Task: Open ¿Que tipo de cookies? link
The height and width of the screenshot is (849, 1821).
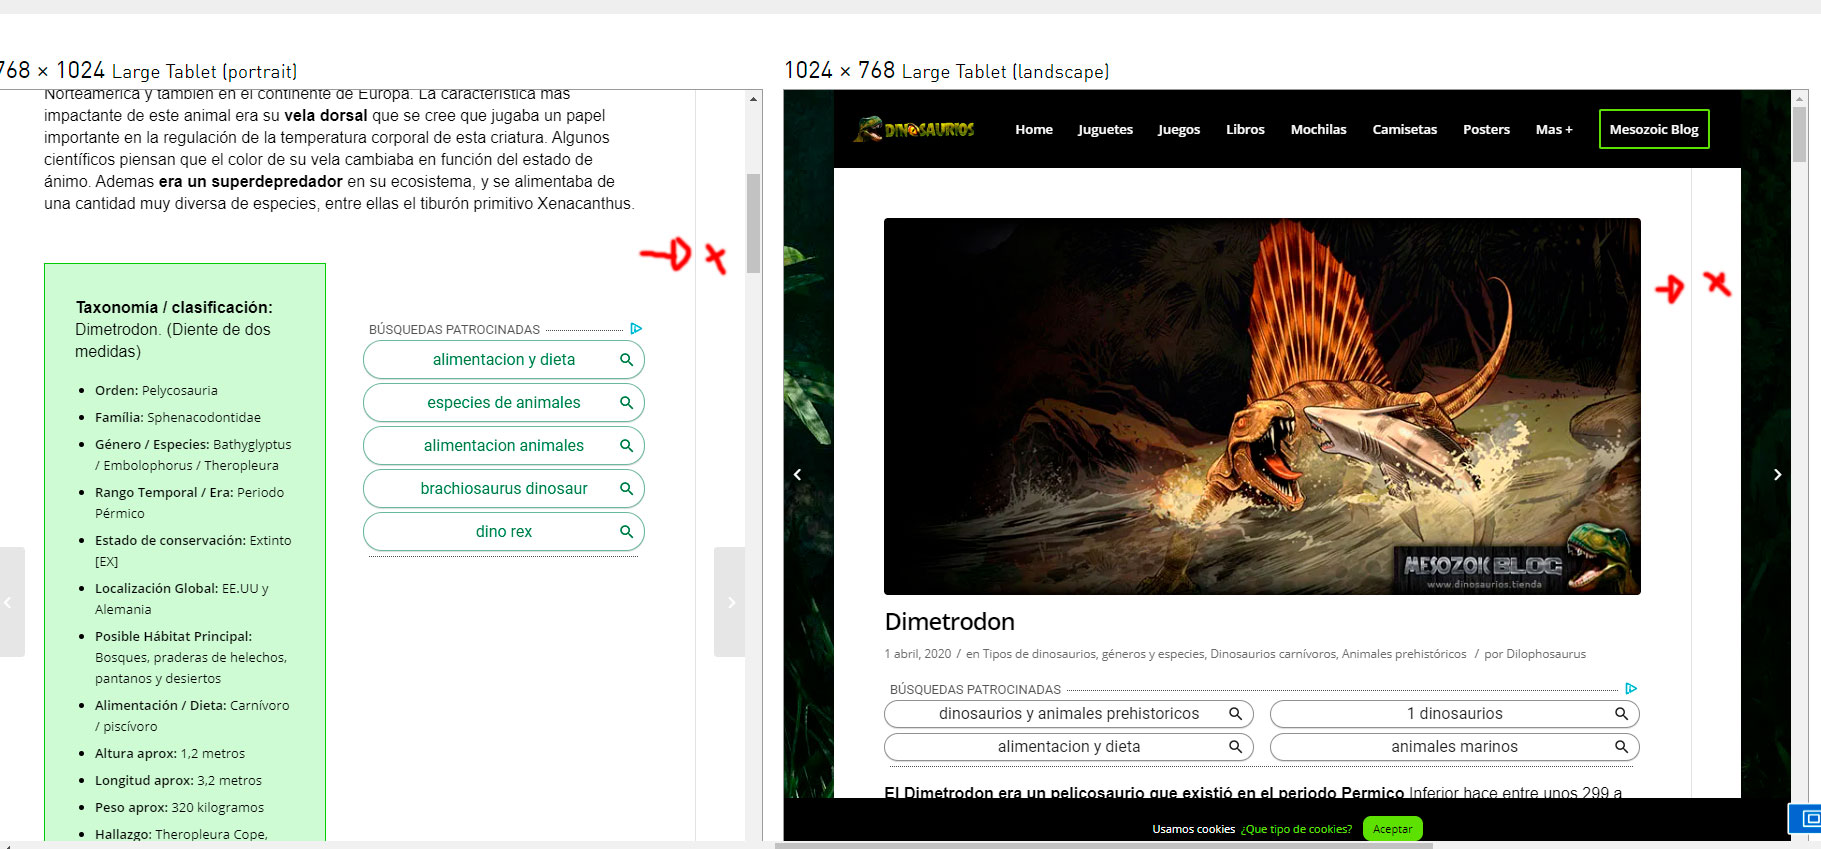Action: point(1296,830)
